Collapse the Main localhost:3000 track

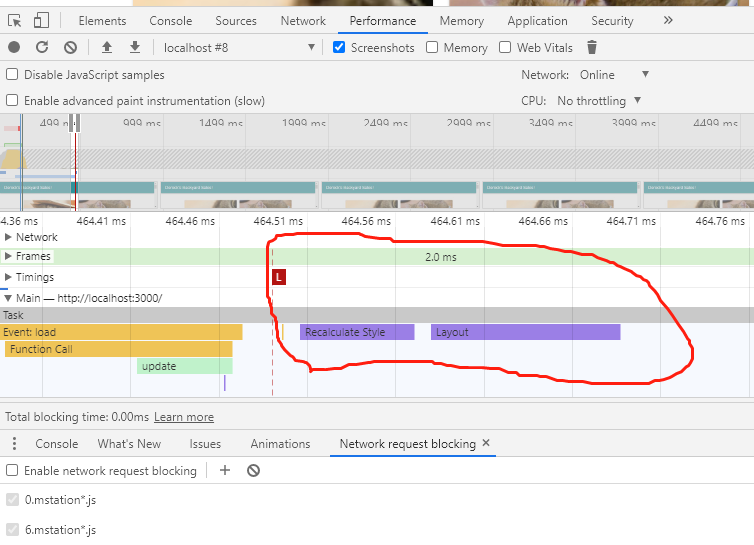point(8,298)
